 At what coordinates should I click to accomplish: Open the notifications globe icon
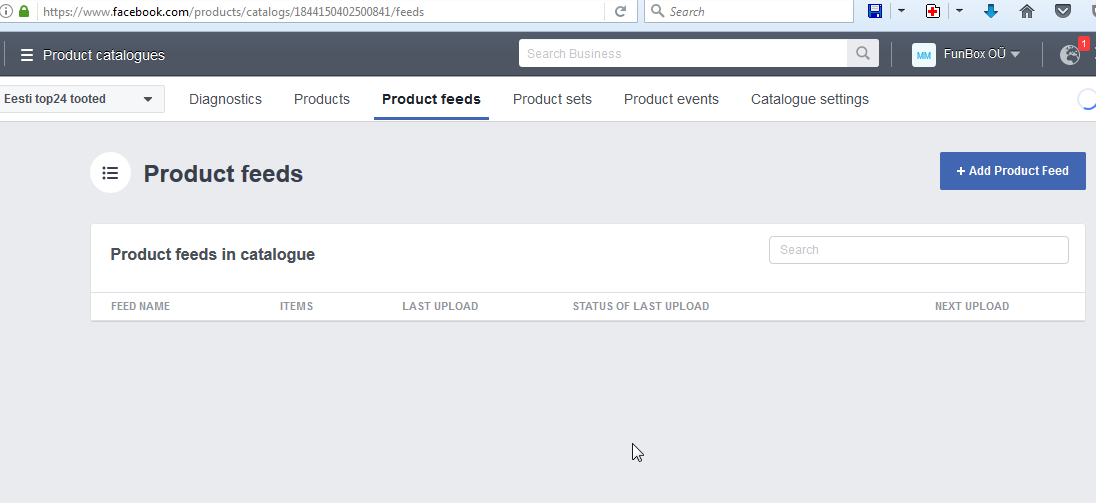[1069, 55]
